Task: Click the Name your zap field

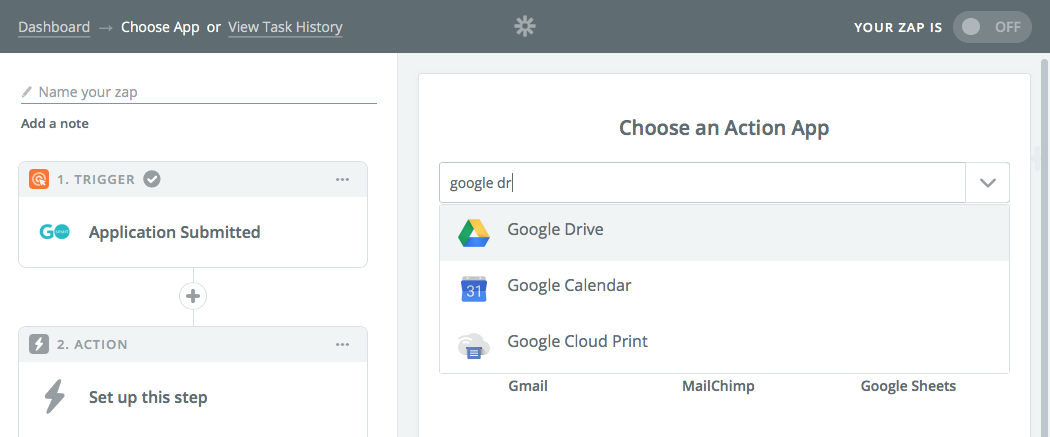Action: coord(199,92)
